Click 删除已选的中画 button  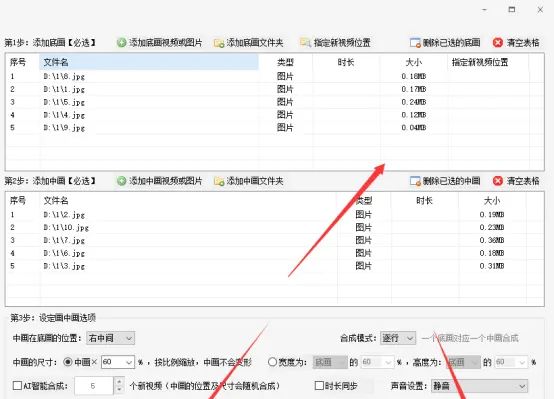pos(445,181)
